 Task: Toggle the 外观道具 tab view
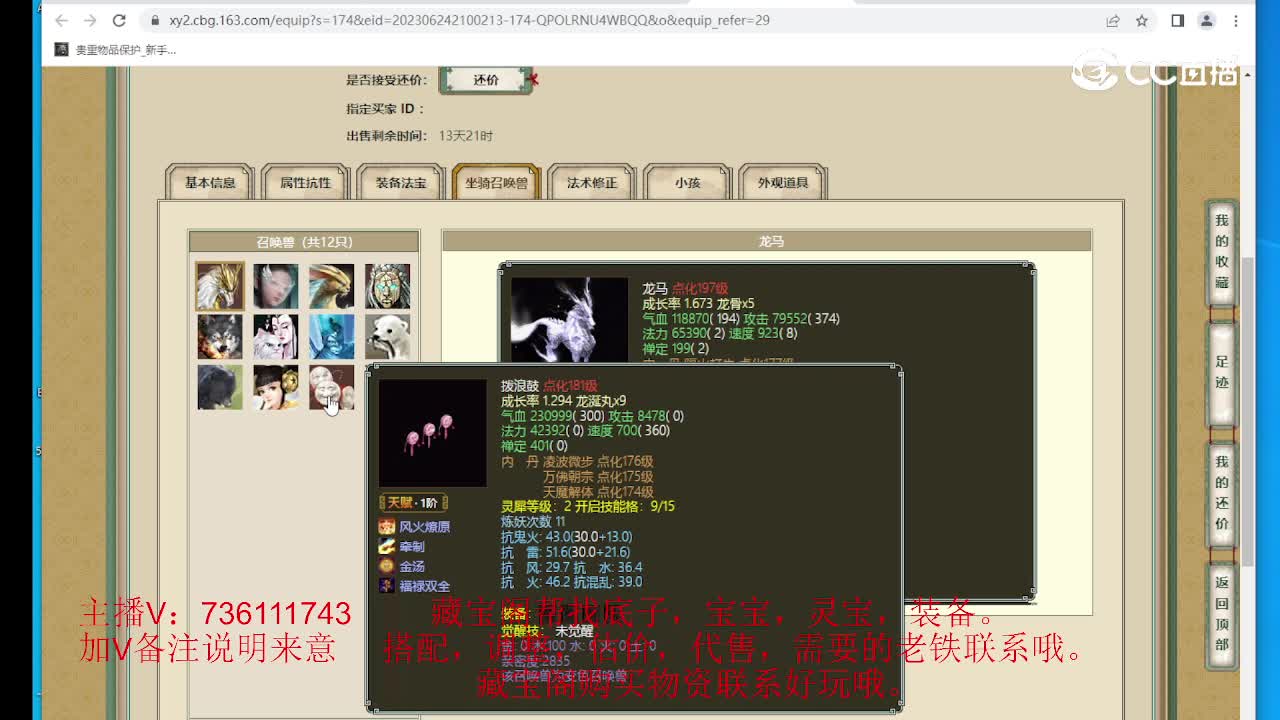pyautogui.click(x=782, y=183)
